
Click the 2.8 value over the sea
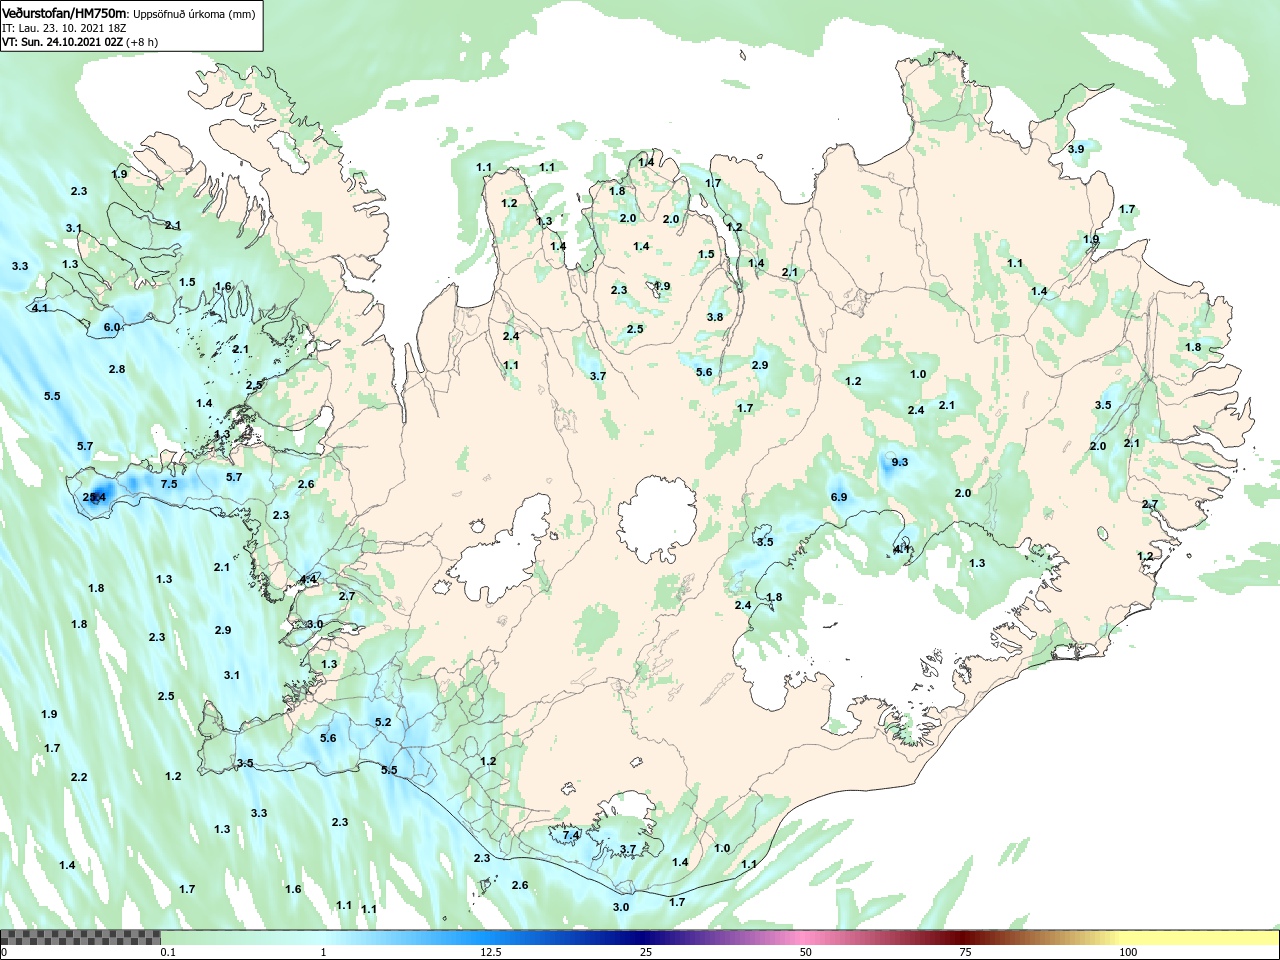[117, 369]
